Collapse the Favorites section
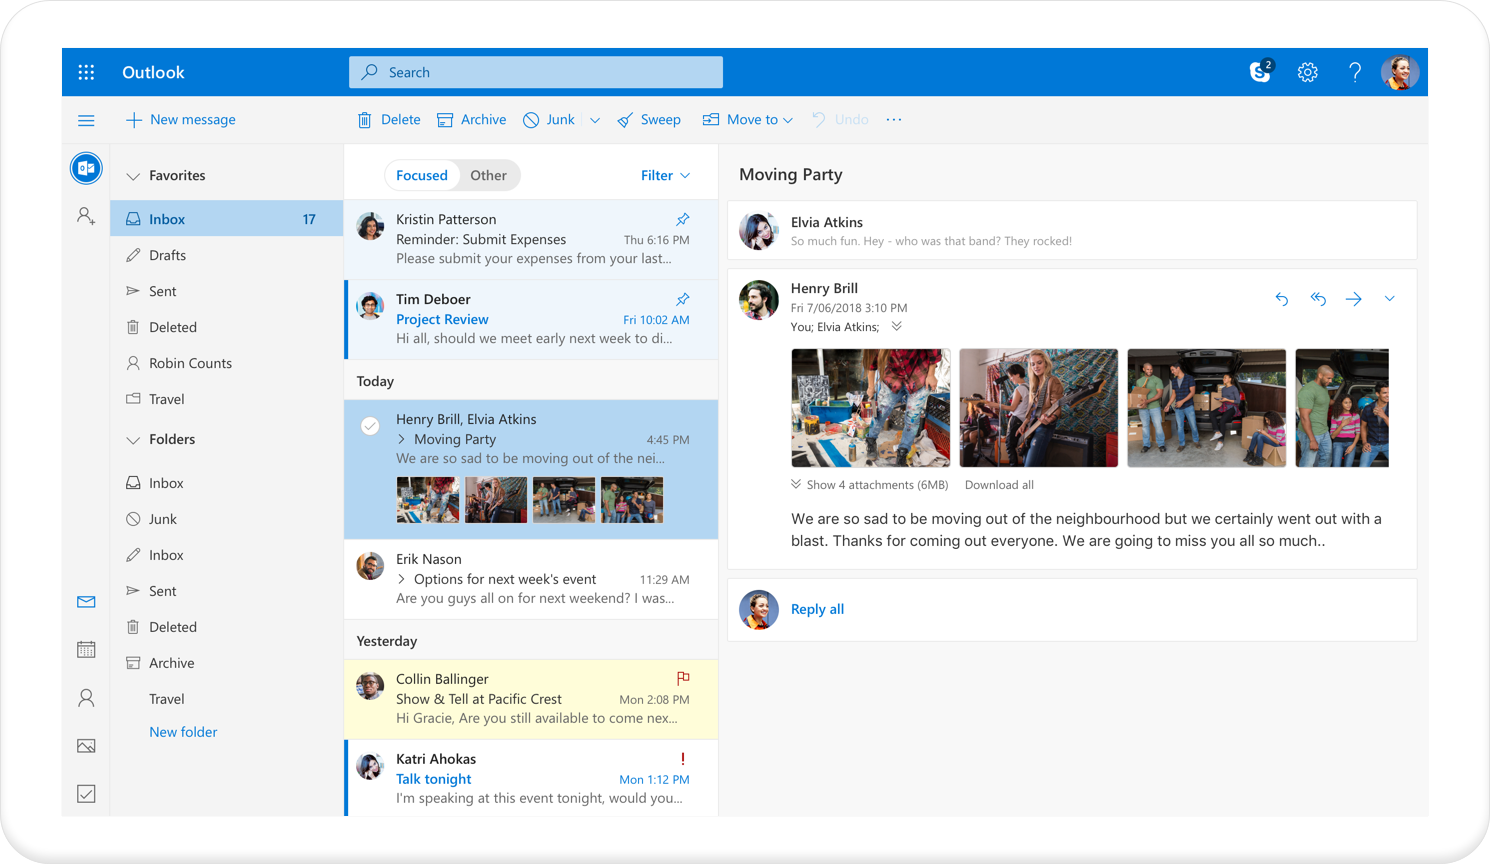This screenshot has height=864, width=1490. pyautogui.click(x=133, y=175)
